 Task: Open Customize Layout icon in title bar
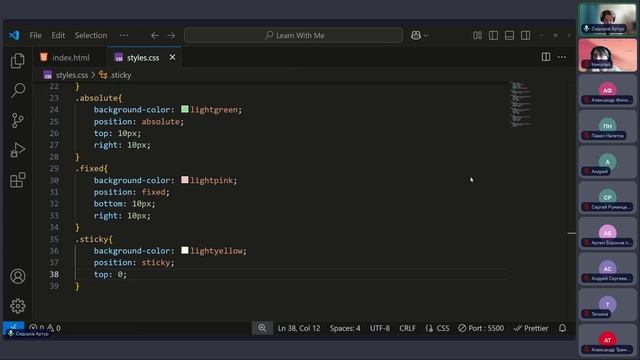(478, 36)
